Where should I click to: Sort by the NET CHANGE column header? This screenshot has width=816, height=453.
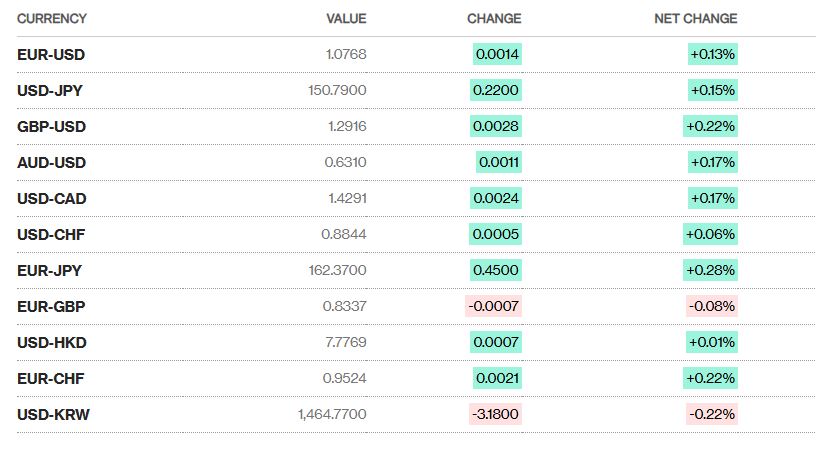tap(695, 19)
